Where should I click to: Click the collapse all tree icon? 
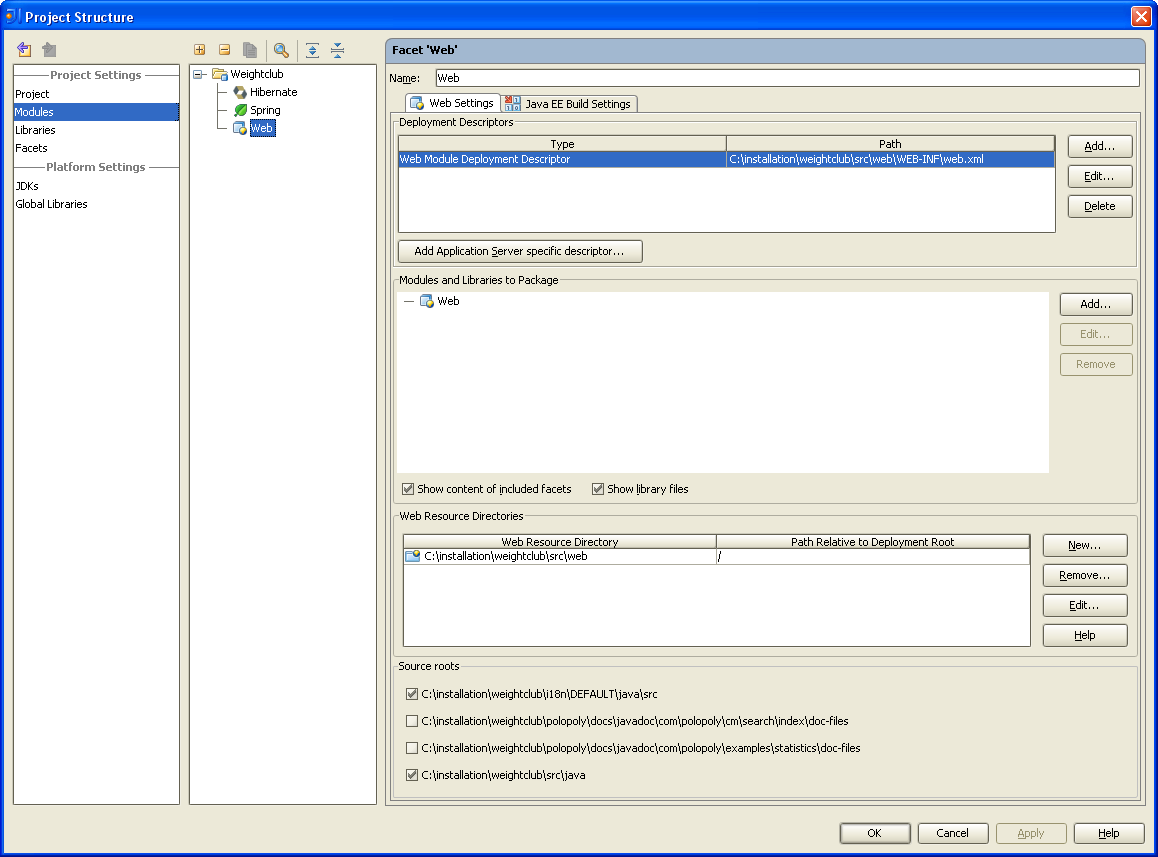tap(338, 49)
